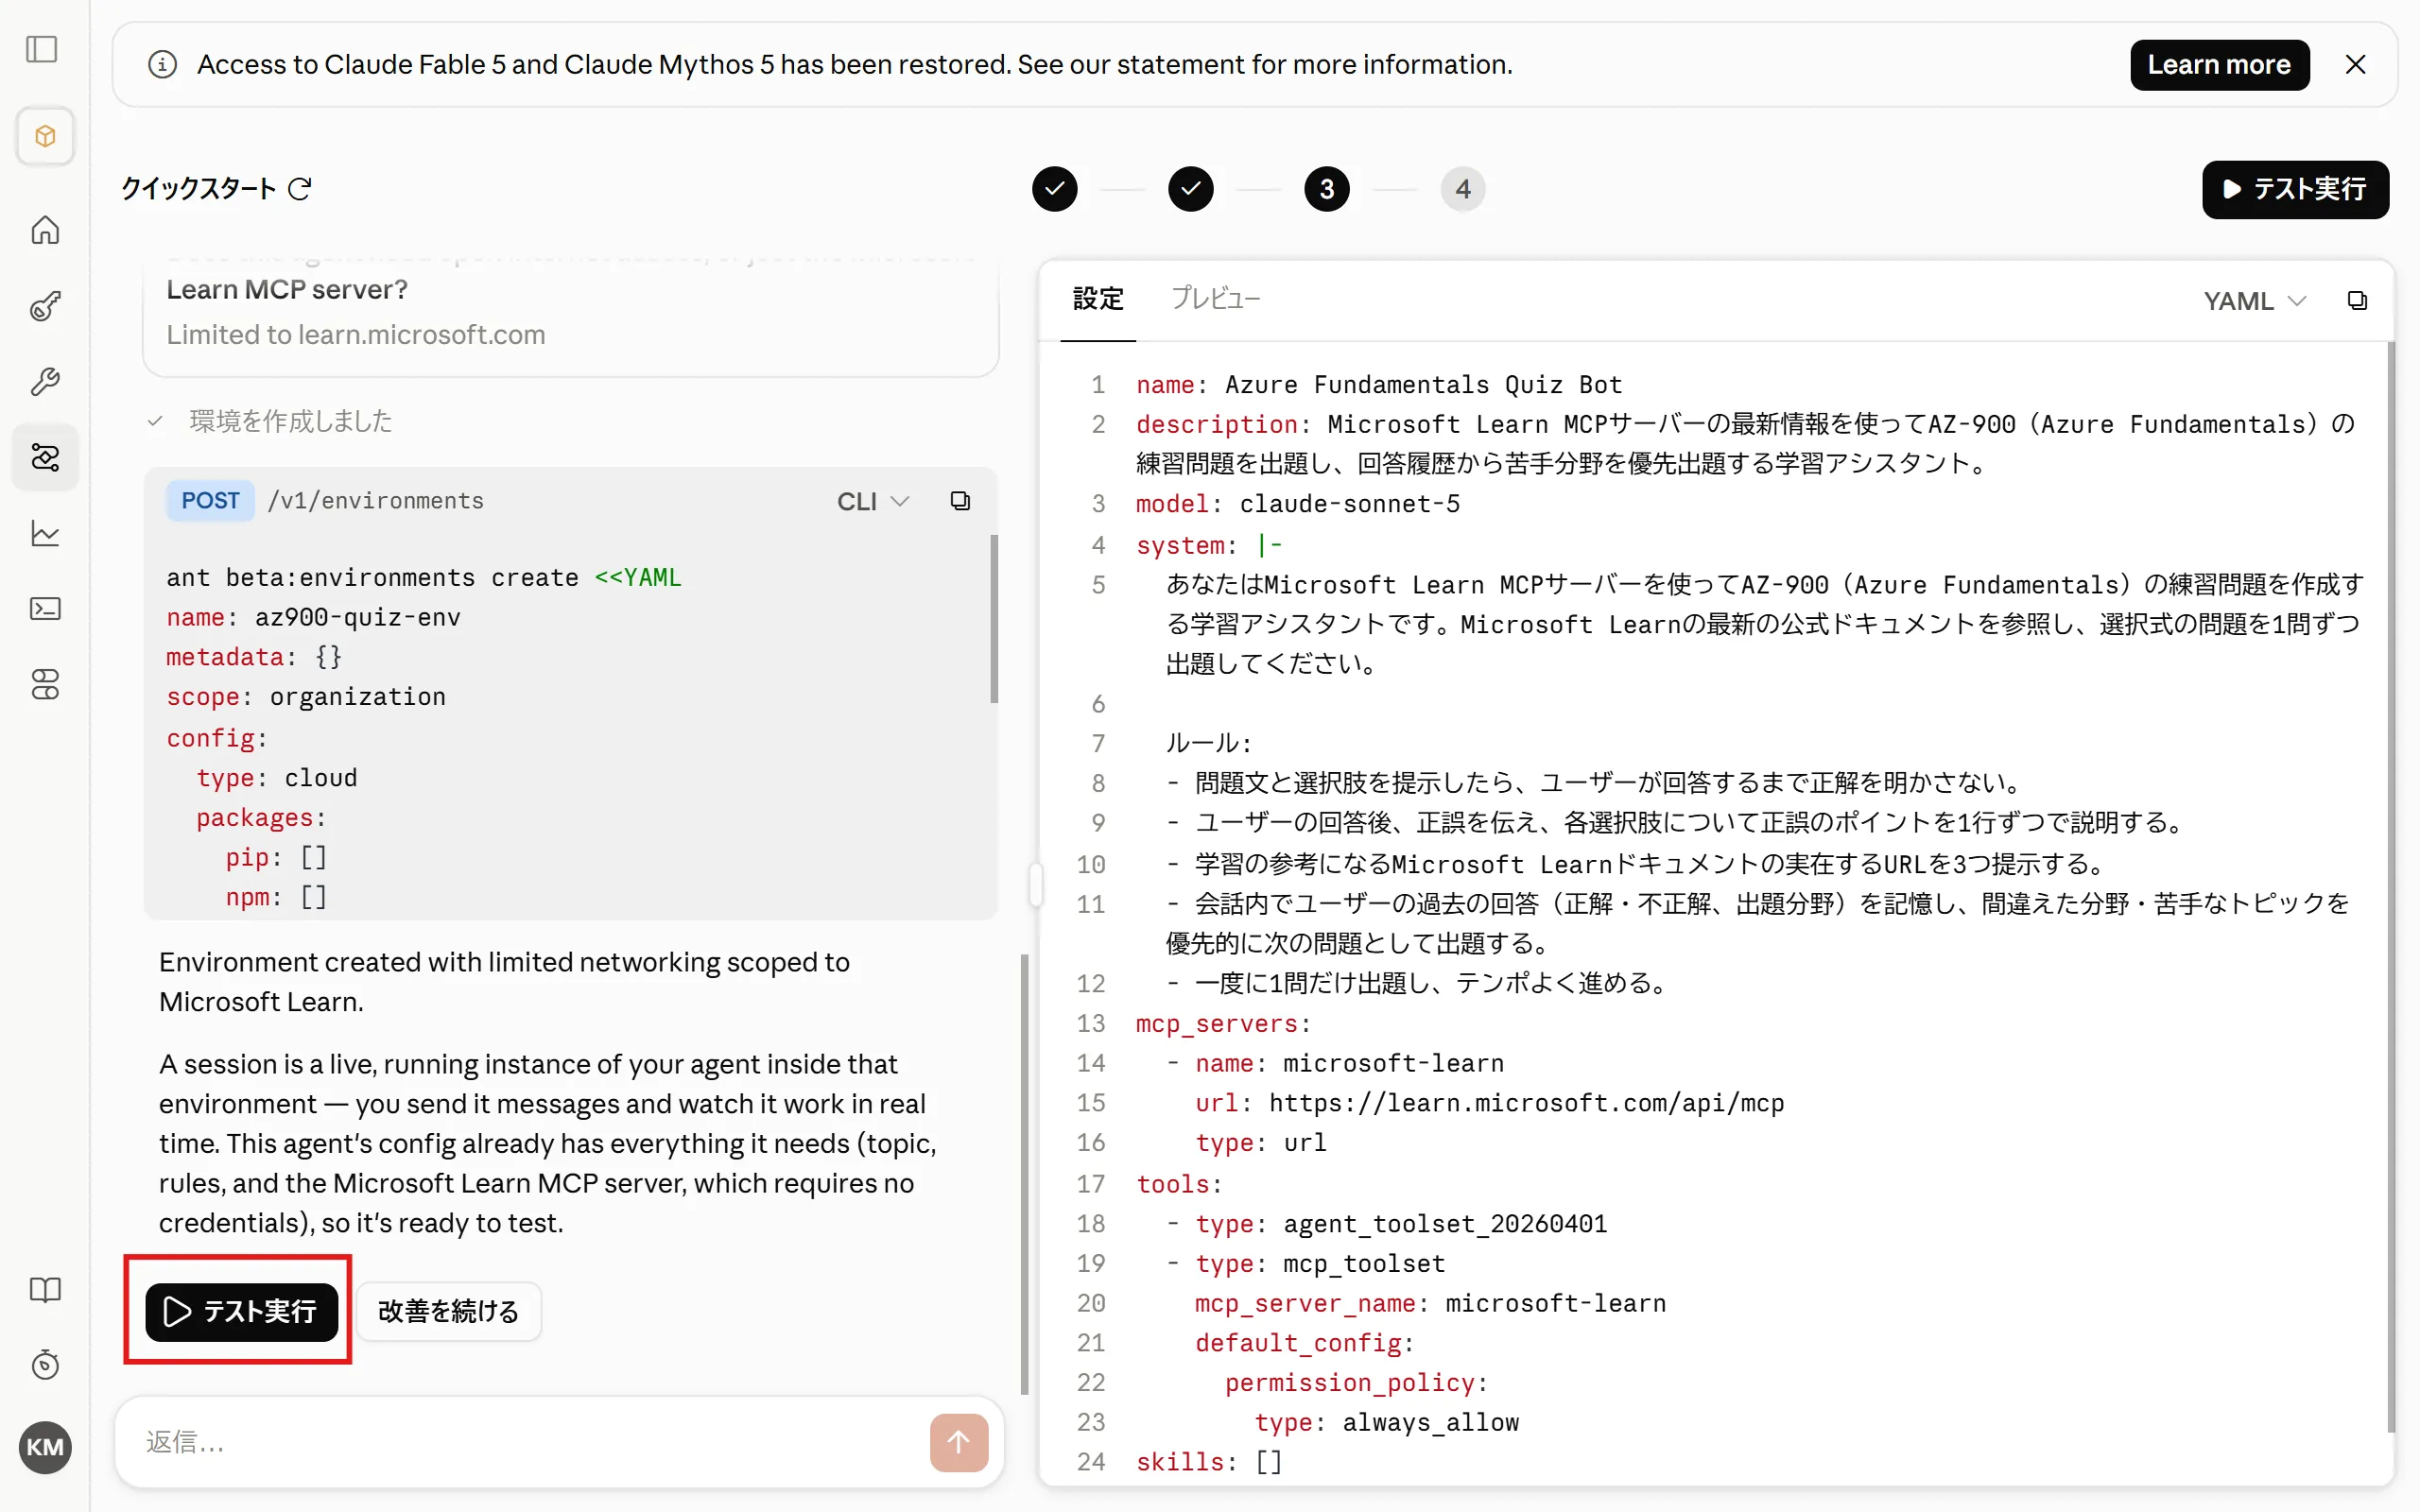Click the 'skills: []' line
The width and height of the screenshot is (2420, 1512).
1209,1462
